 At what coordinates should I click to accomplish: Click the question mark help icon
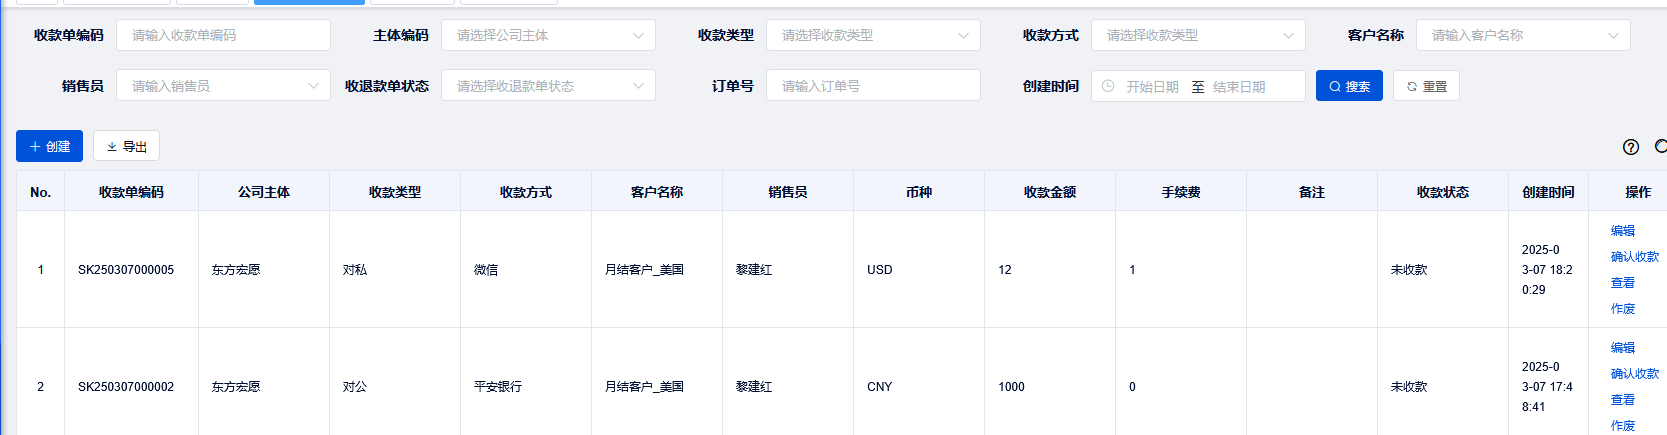1631,147
